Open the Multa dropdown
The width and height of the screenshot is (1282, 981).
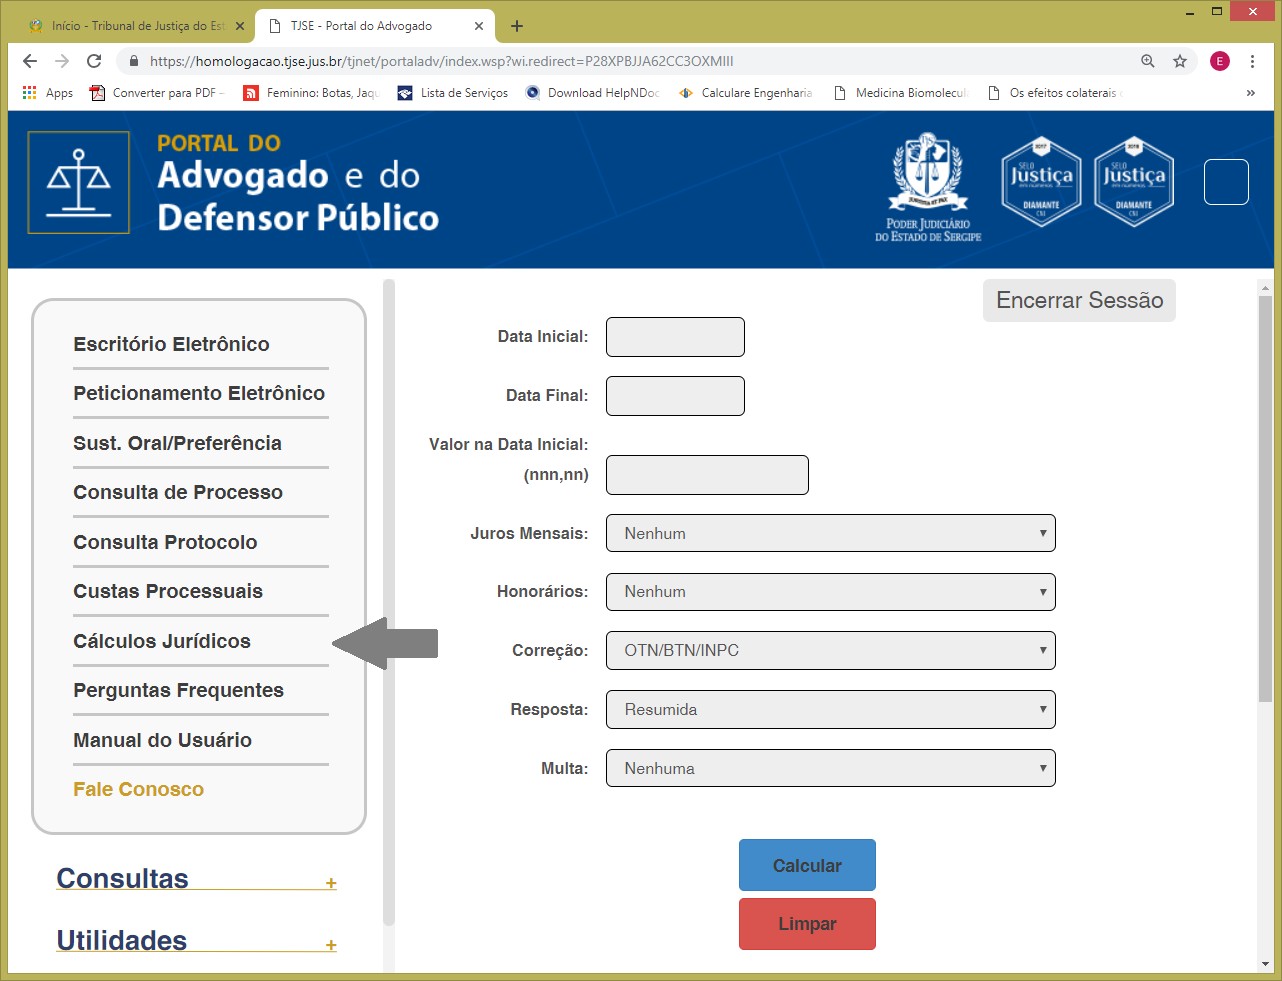830,768
